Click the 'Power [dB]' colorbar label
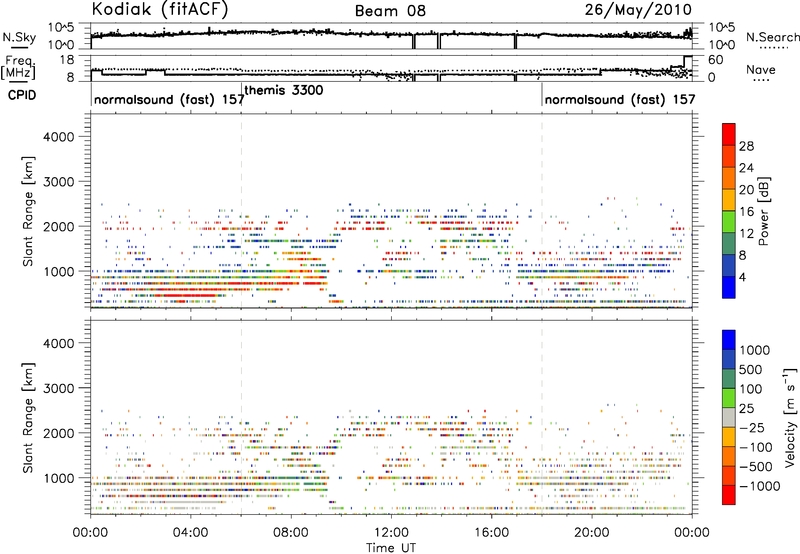This screenshot has width=800, height=554. [x=763, y=211]
